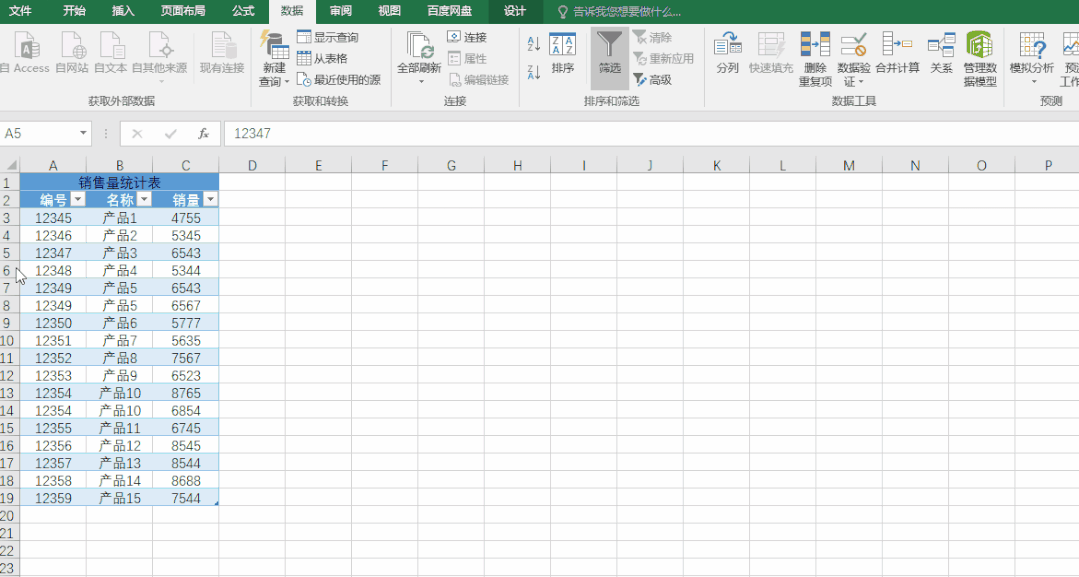Click cell containing 4755
Viewport: 1079px width, 577px height.
tap(186, 218)
